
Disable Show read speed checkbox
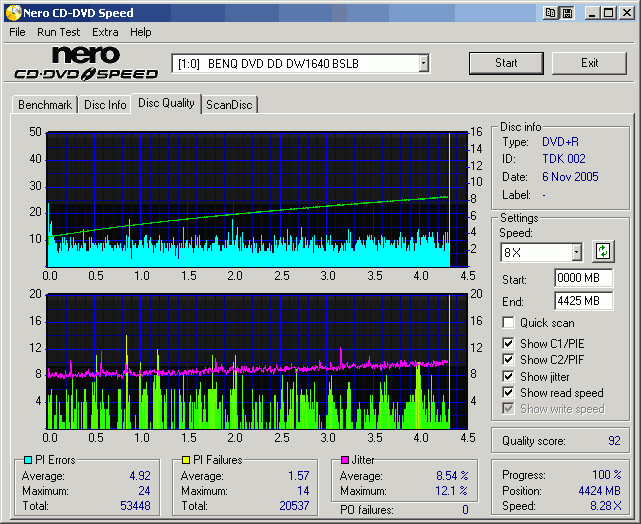tap(509, 393)
